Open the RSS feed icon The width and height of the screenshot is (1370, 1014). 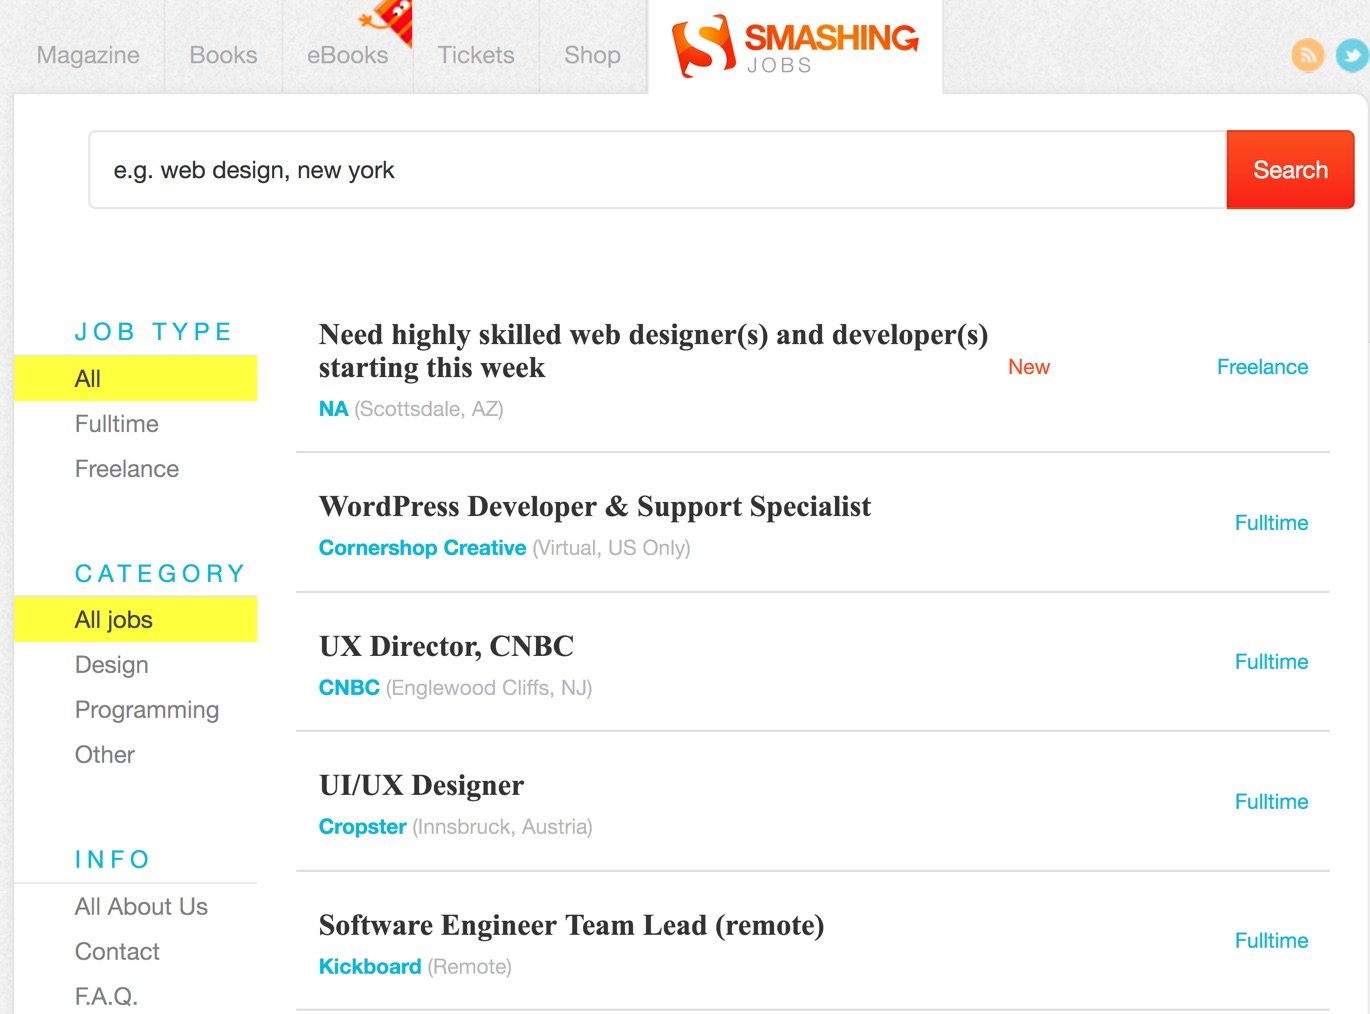pyautogui.click(x=1308, y=55)
